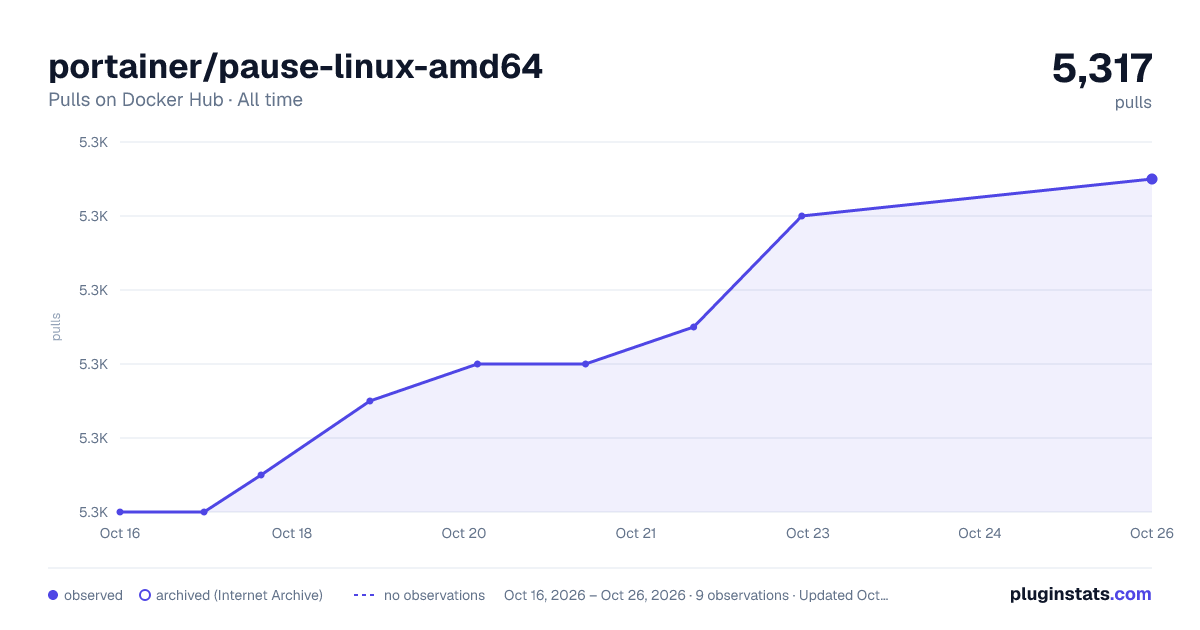The width and height of the screenshot is (1200, 630).
Task: Click the 'Oct 18' x-axis label
Action: 292,533
